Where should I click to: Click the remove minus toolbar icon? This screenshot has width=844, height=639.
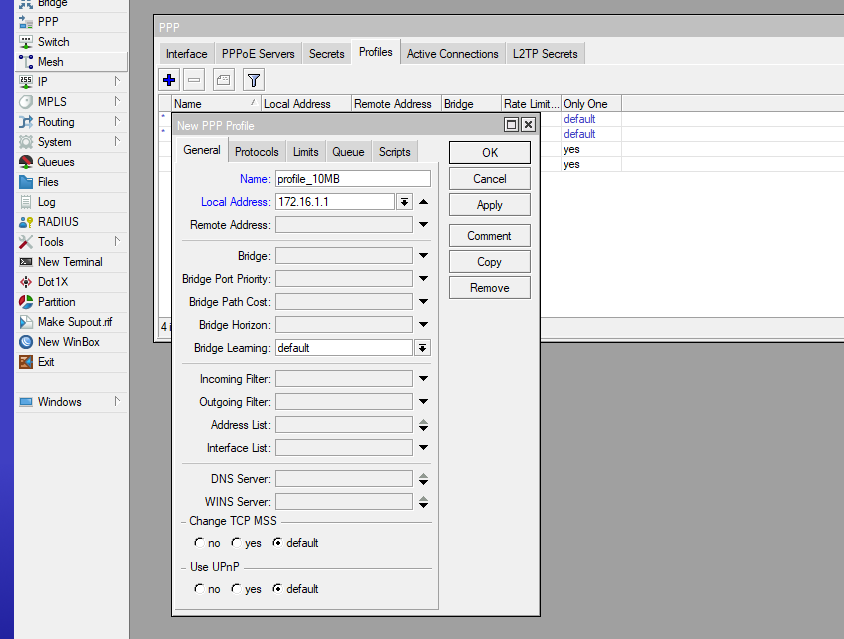coord(194,80)
